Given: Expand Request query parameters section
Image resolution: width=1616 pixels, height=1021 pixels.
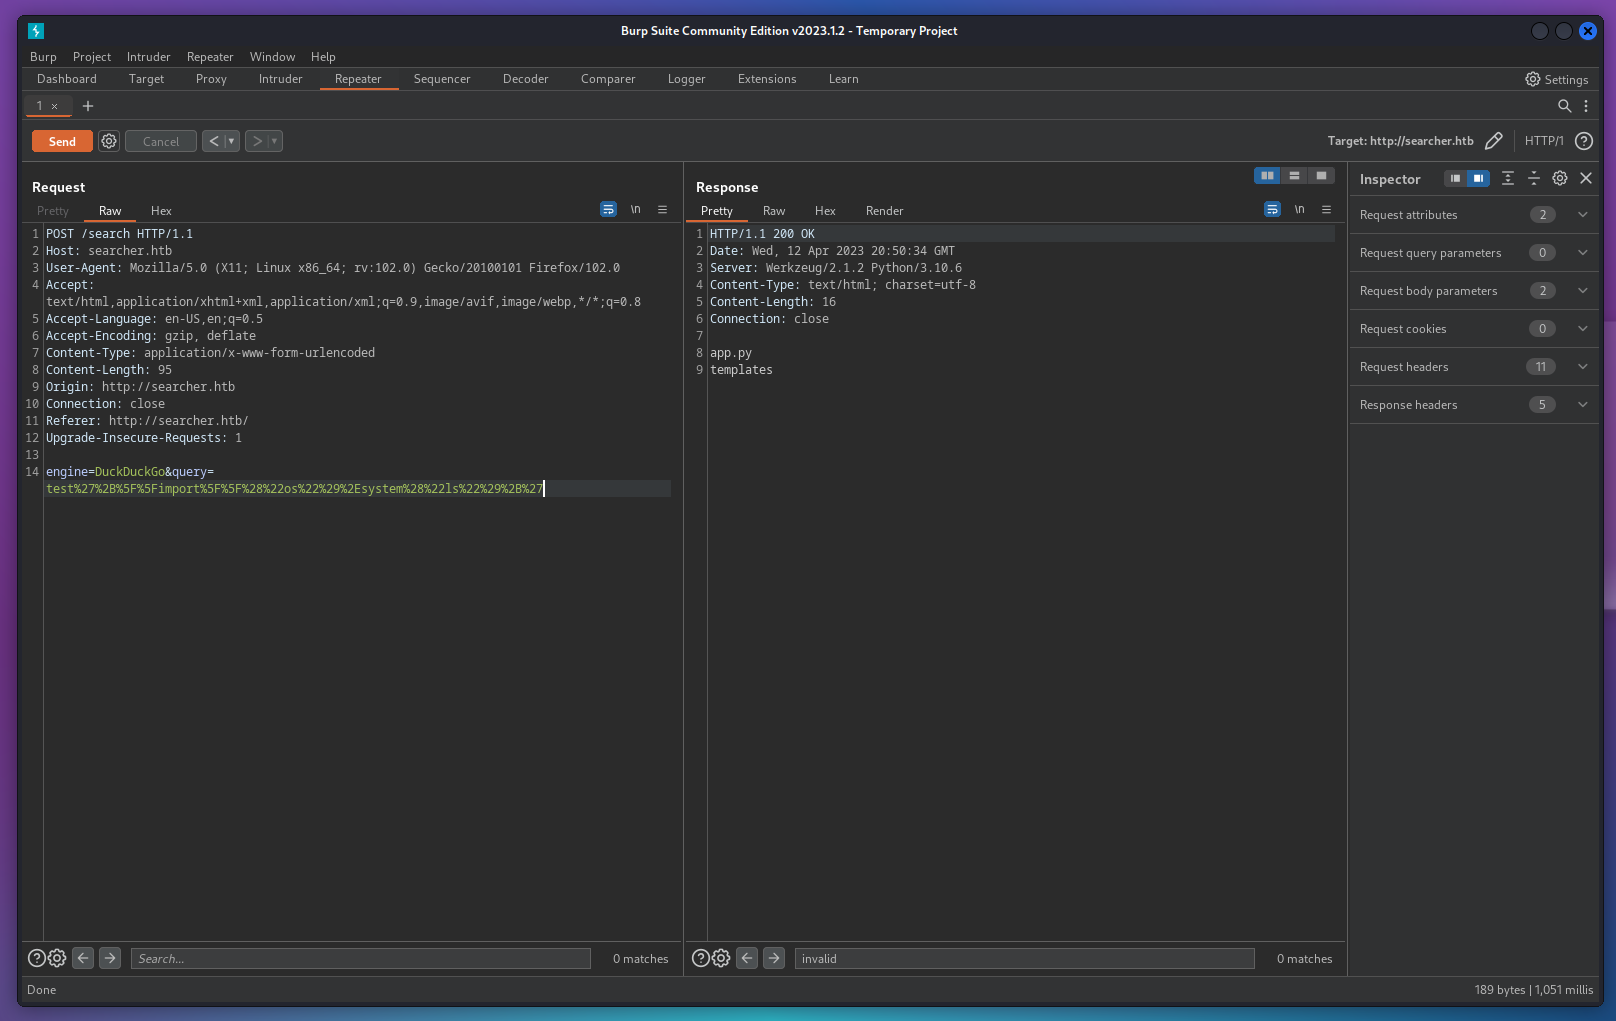Looking at the screenshot, I should [x=1473, y=253].
